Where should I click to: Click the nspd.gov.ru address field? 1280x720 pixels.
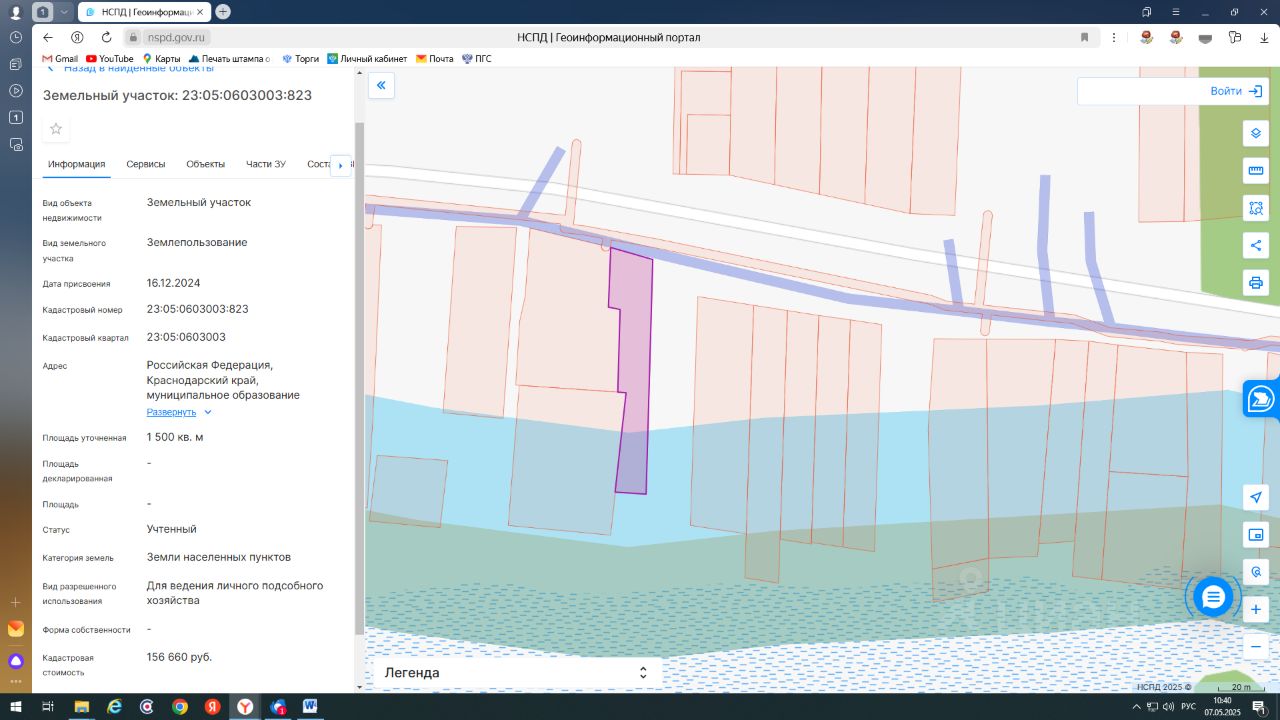pyautogui.click(x=176, y=37)
